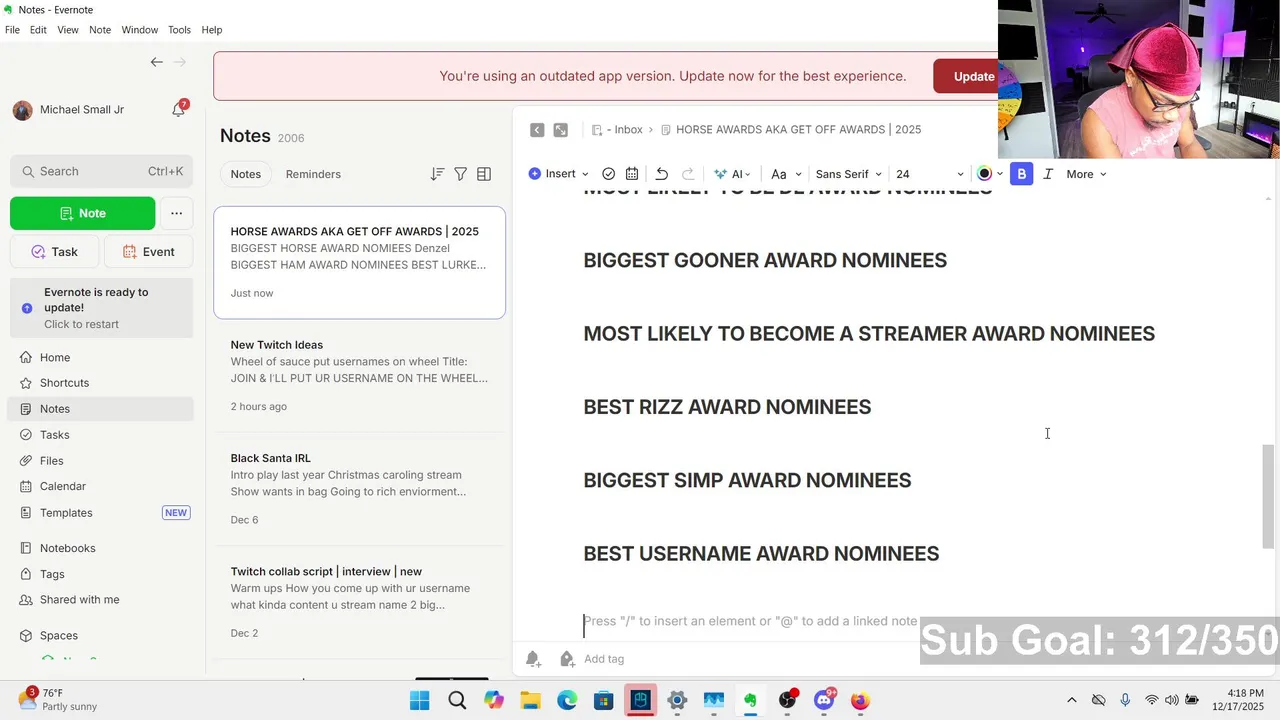Screen dimensions: 1280x720
Task: Open the Twitch collab script note
Action: (359, 602)
